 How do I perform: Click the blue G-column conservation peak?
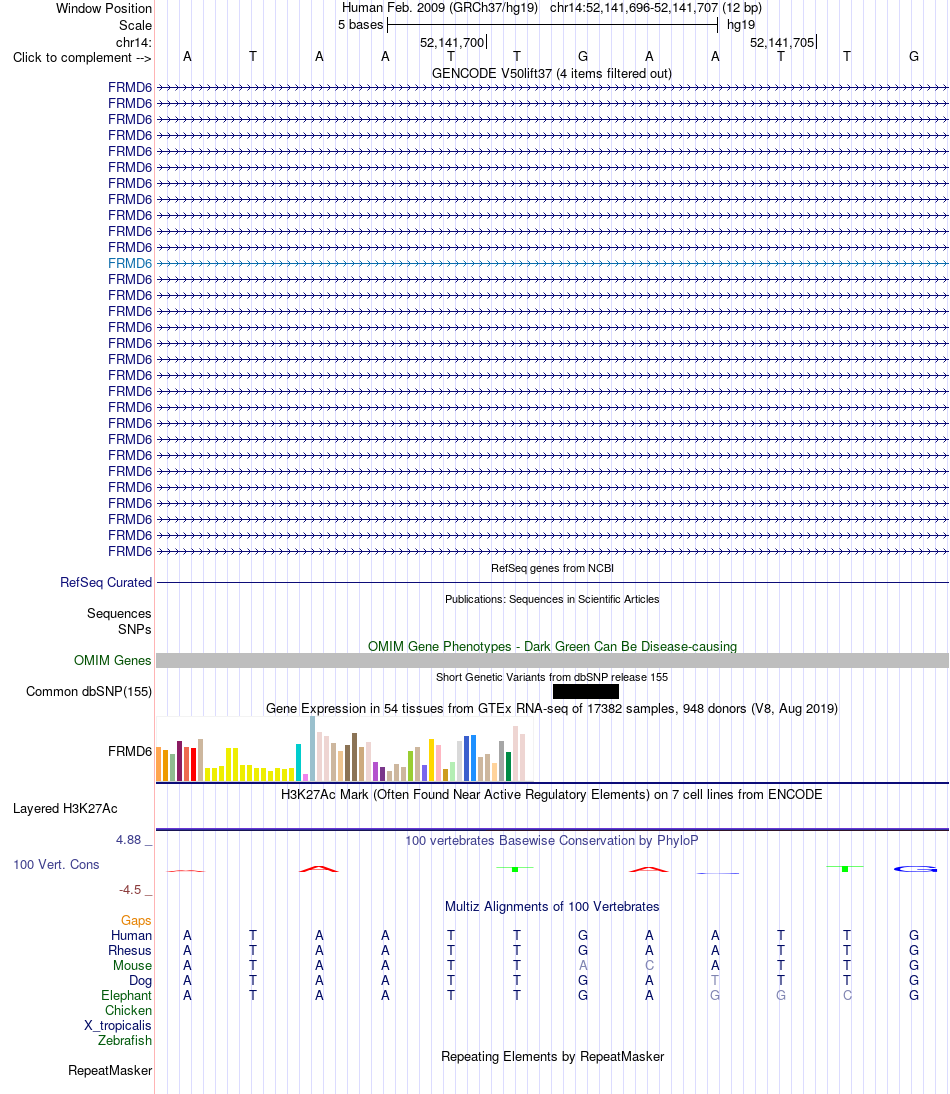(915, 869)
